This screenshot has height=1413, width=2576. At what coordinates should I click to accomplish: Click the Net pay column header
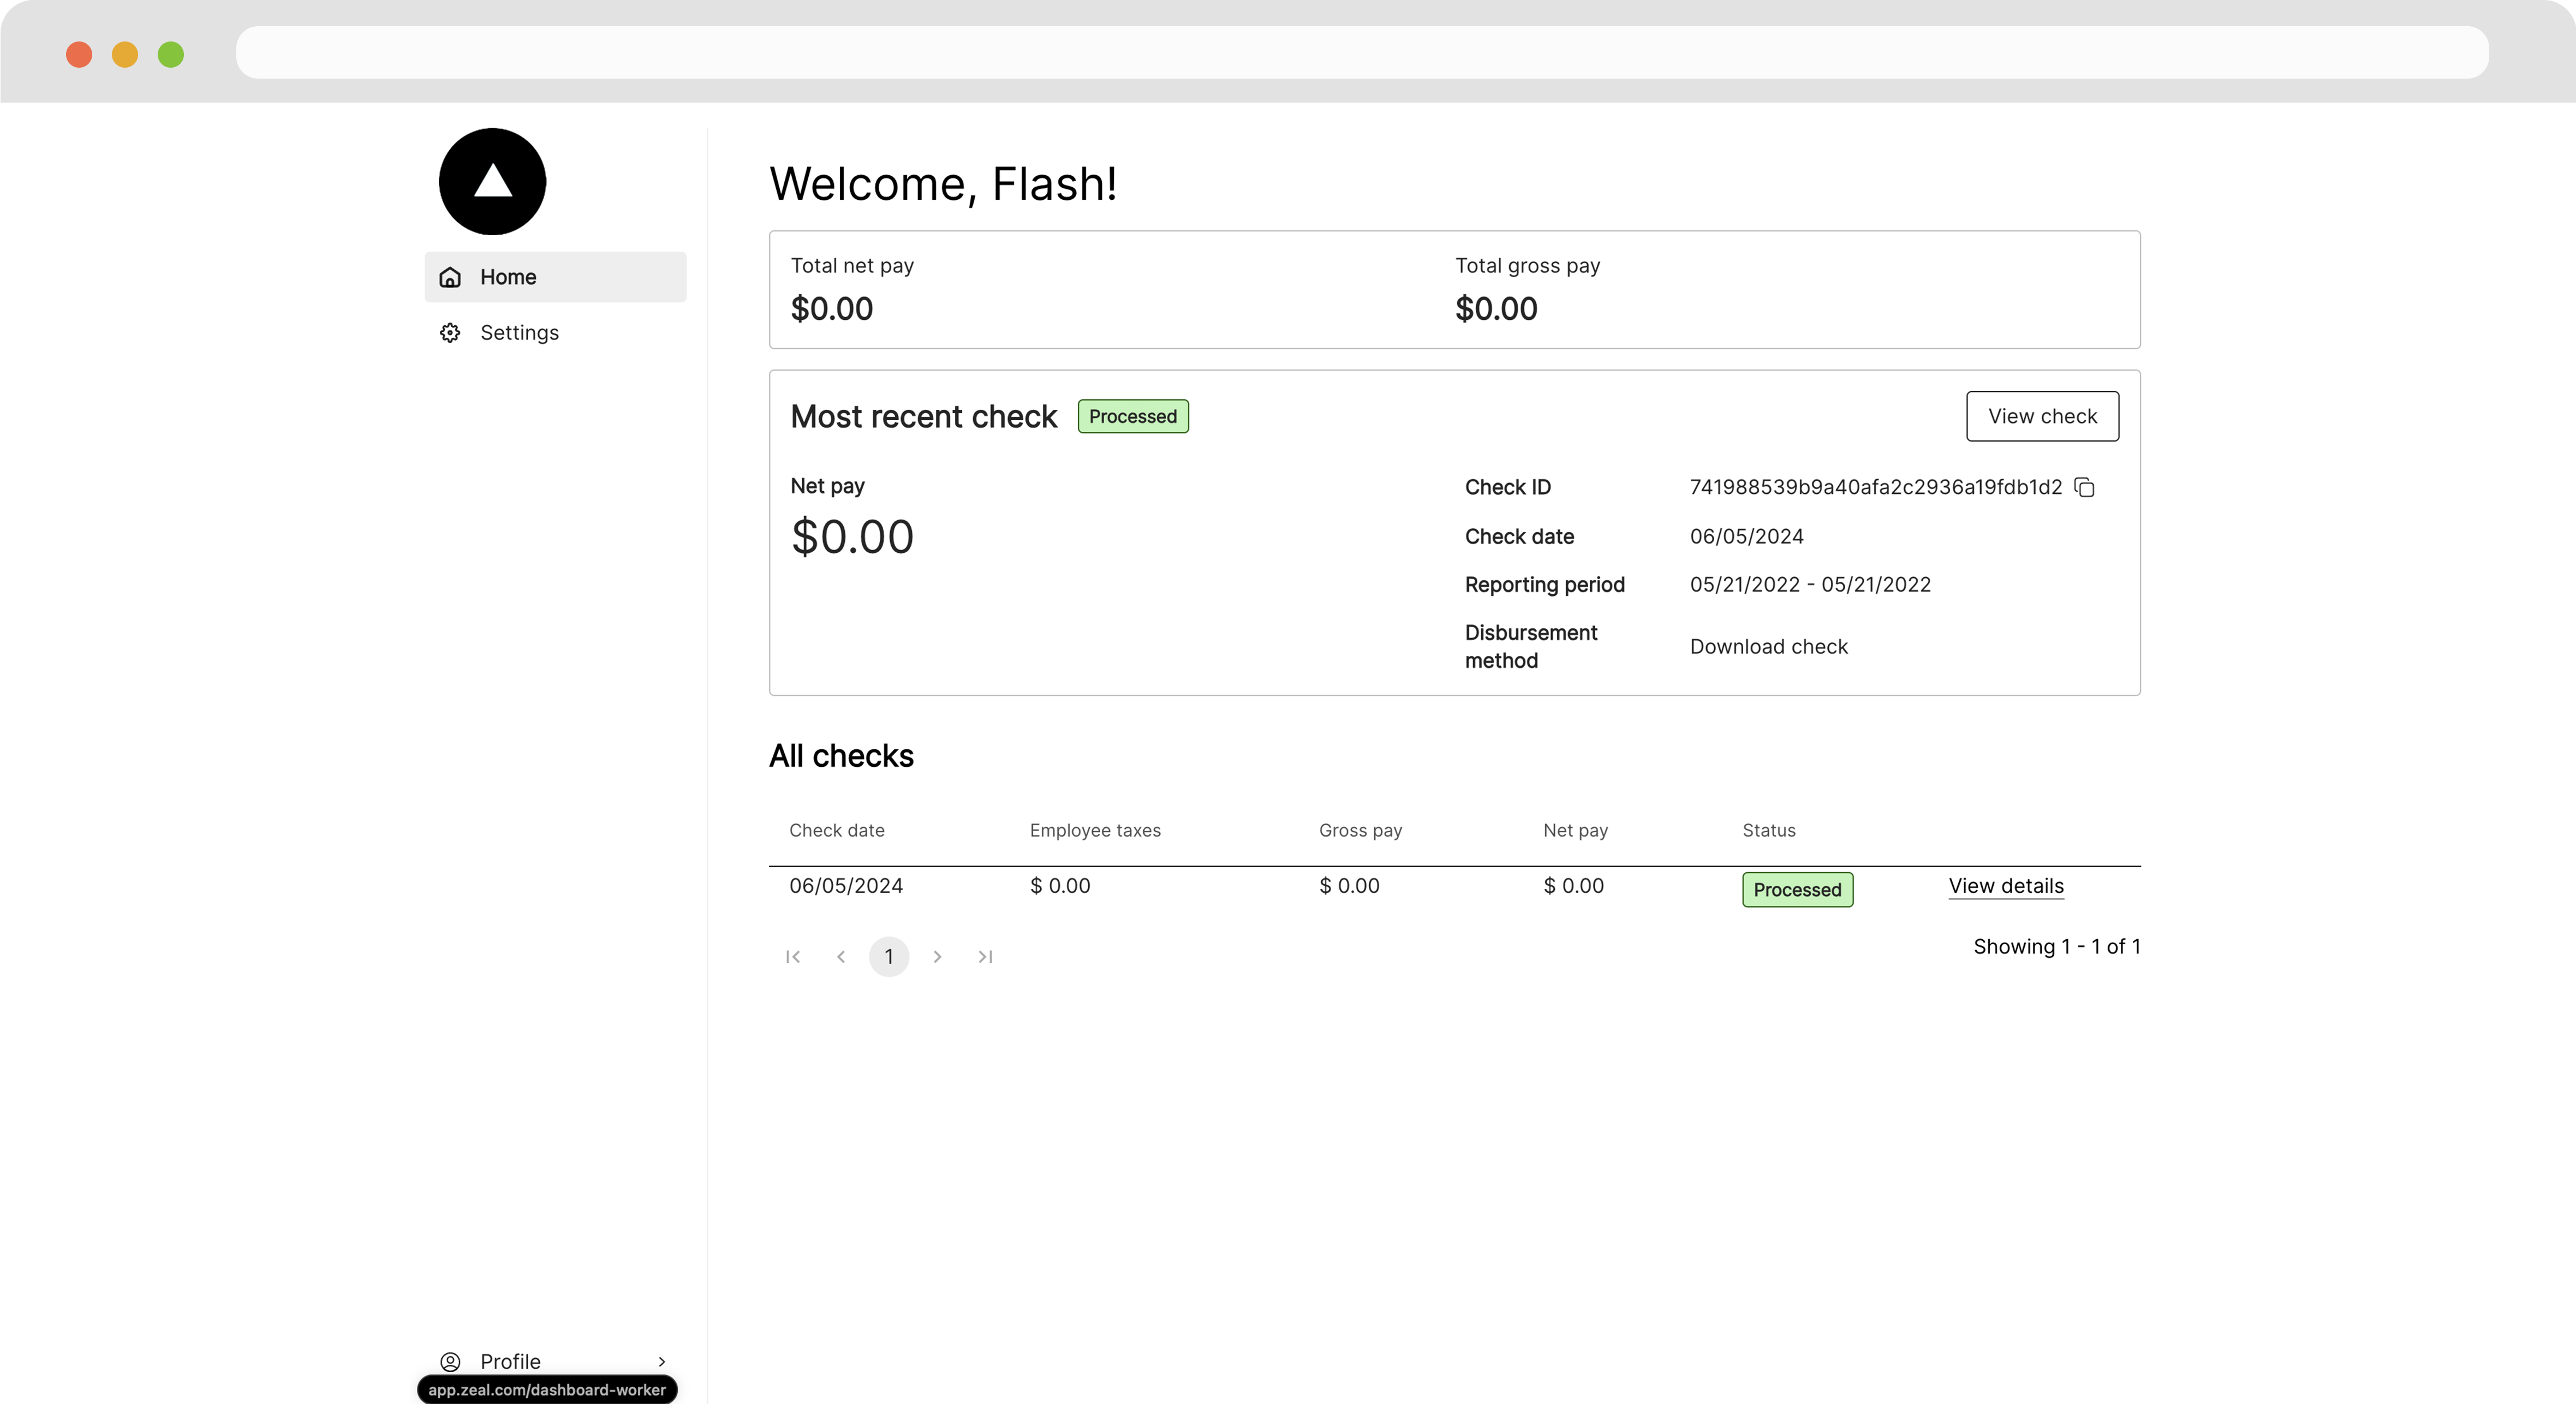click(x=1575, y=830)
